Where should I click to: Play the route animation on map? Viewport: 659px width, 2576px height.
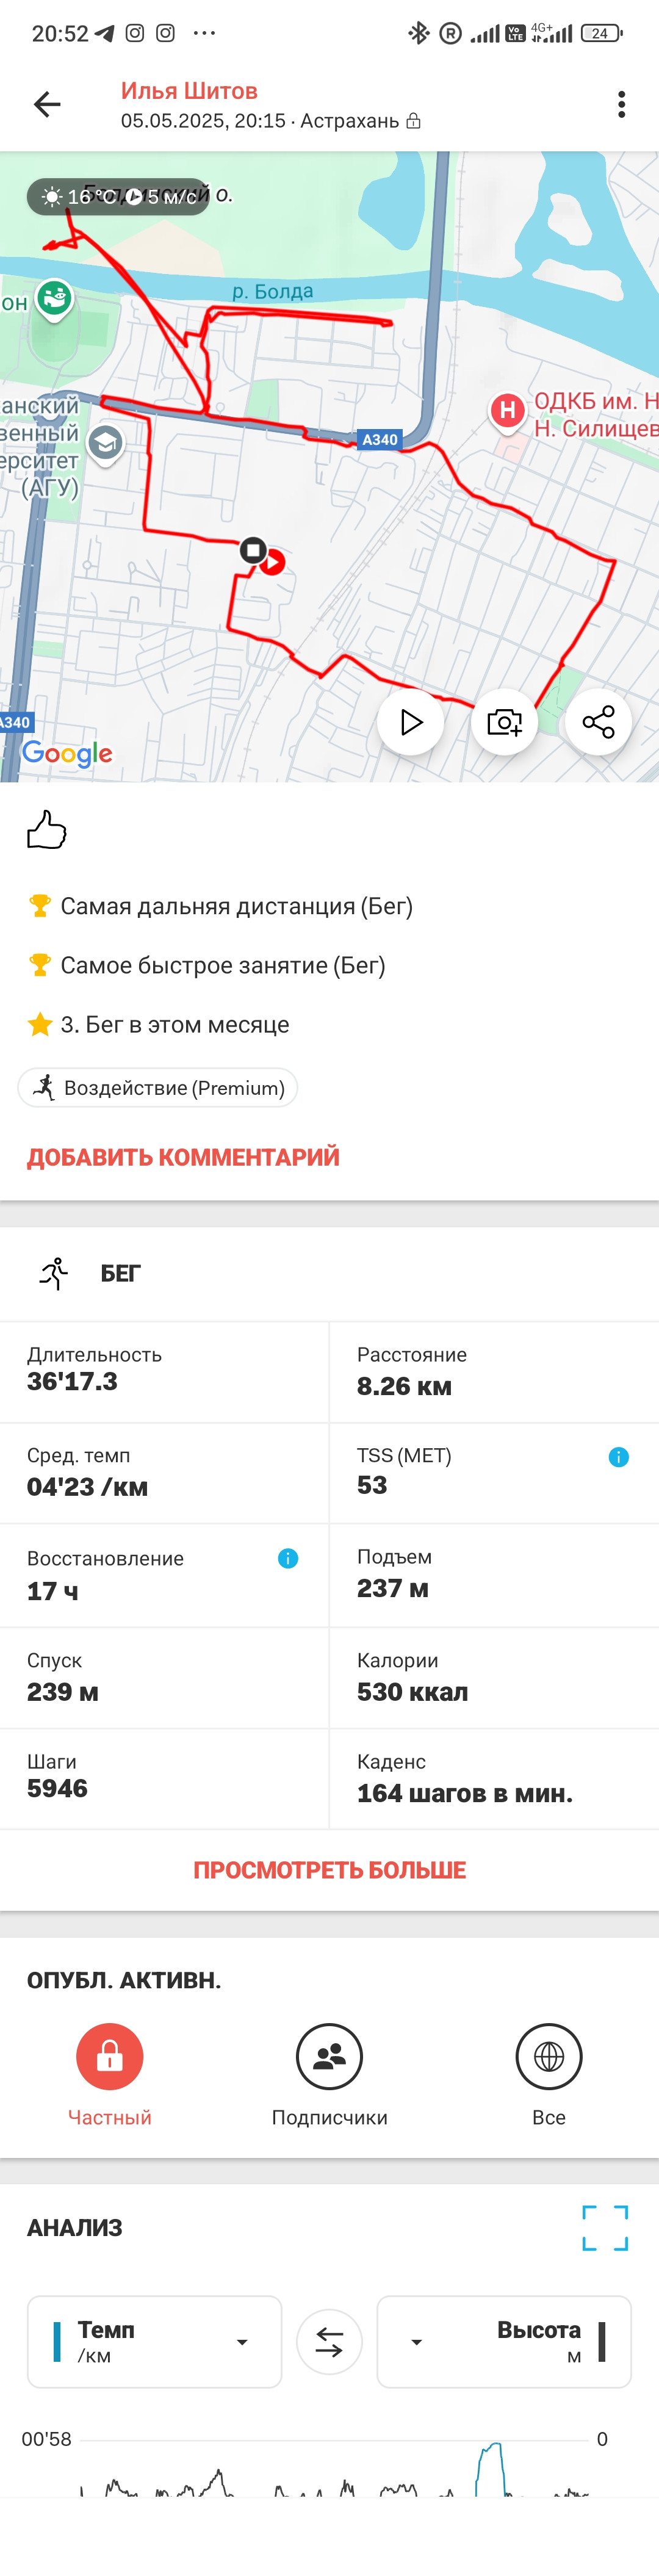click(410, 722)
